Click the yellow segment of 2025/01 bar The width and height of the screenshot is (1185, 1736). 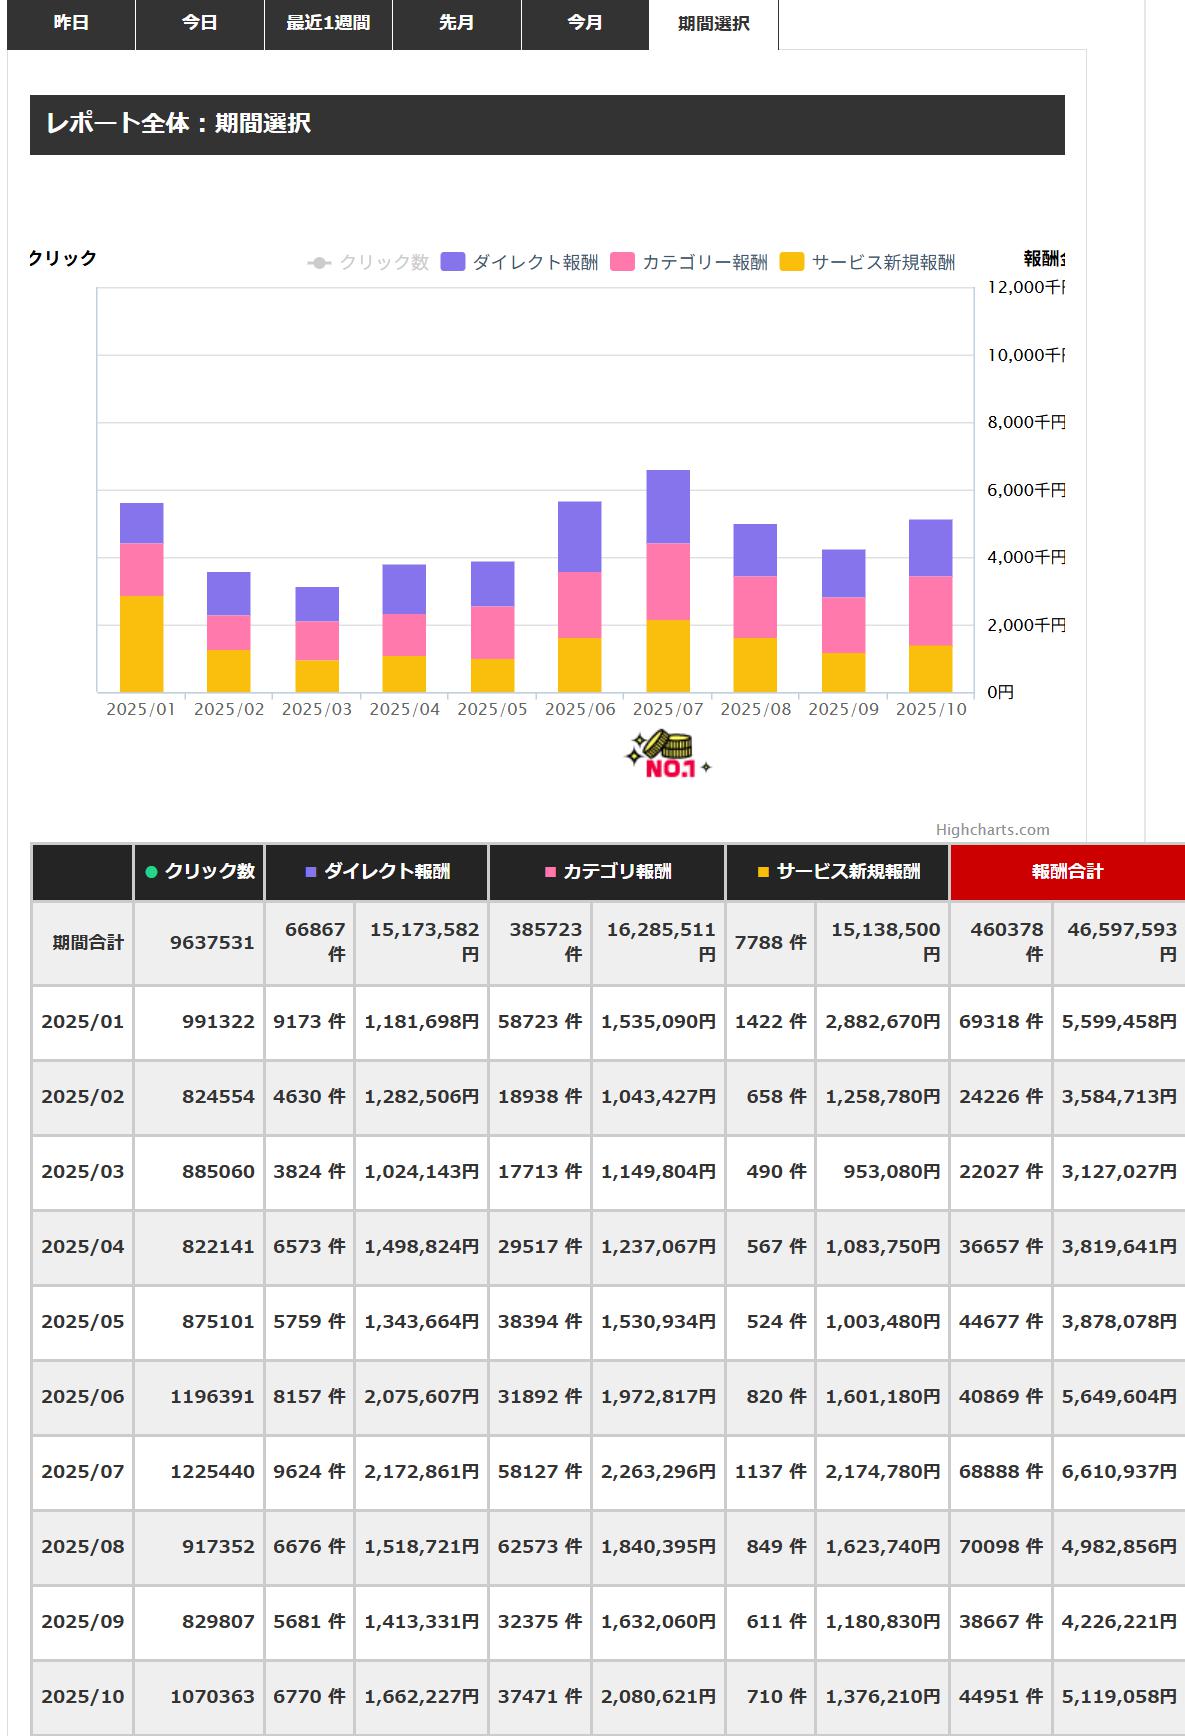pos(141,643)
